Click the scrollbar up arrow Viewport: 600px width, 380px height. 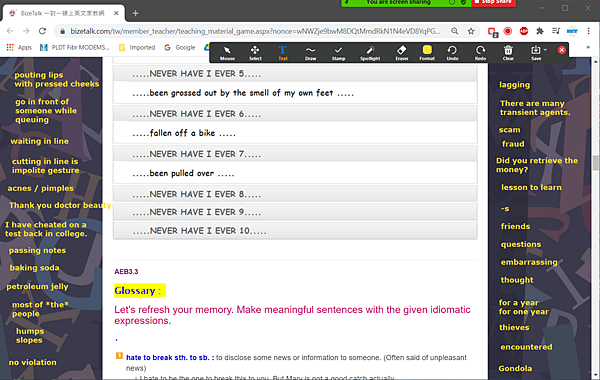pos(595,61)
